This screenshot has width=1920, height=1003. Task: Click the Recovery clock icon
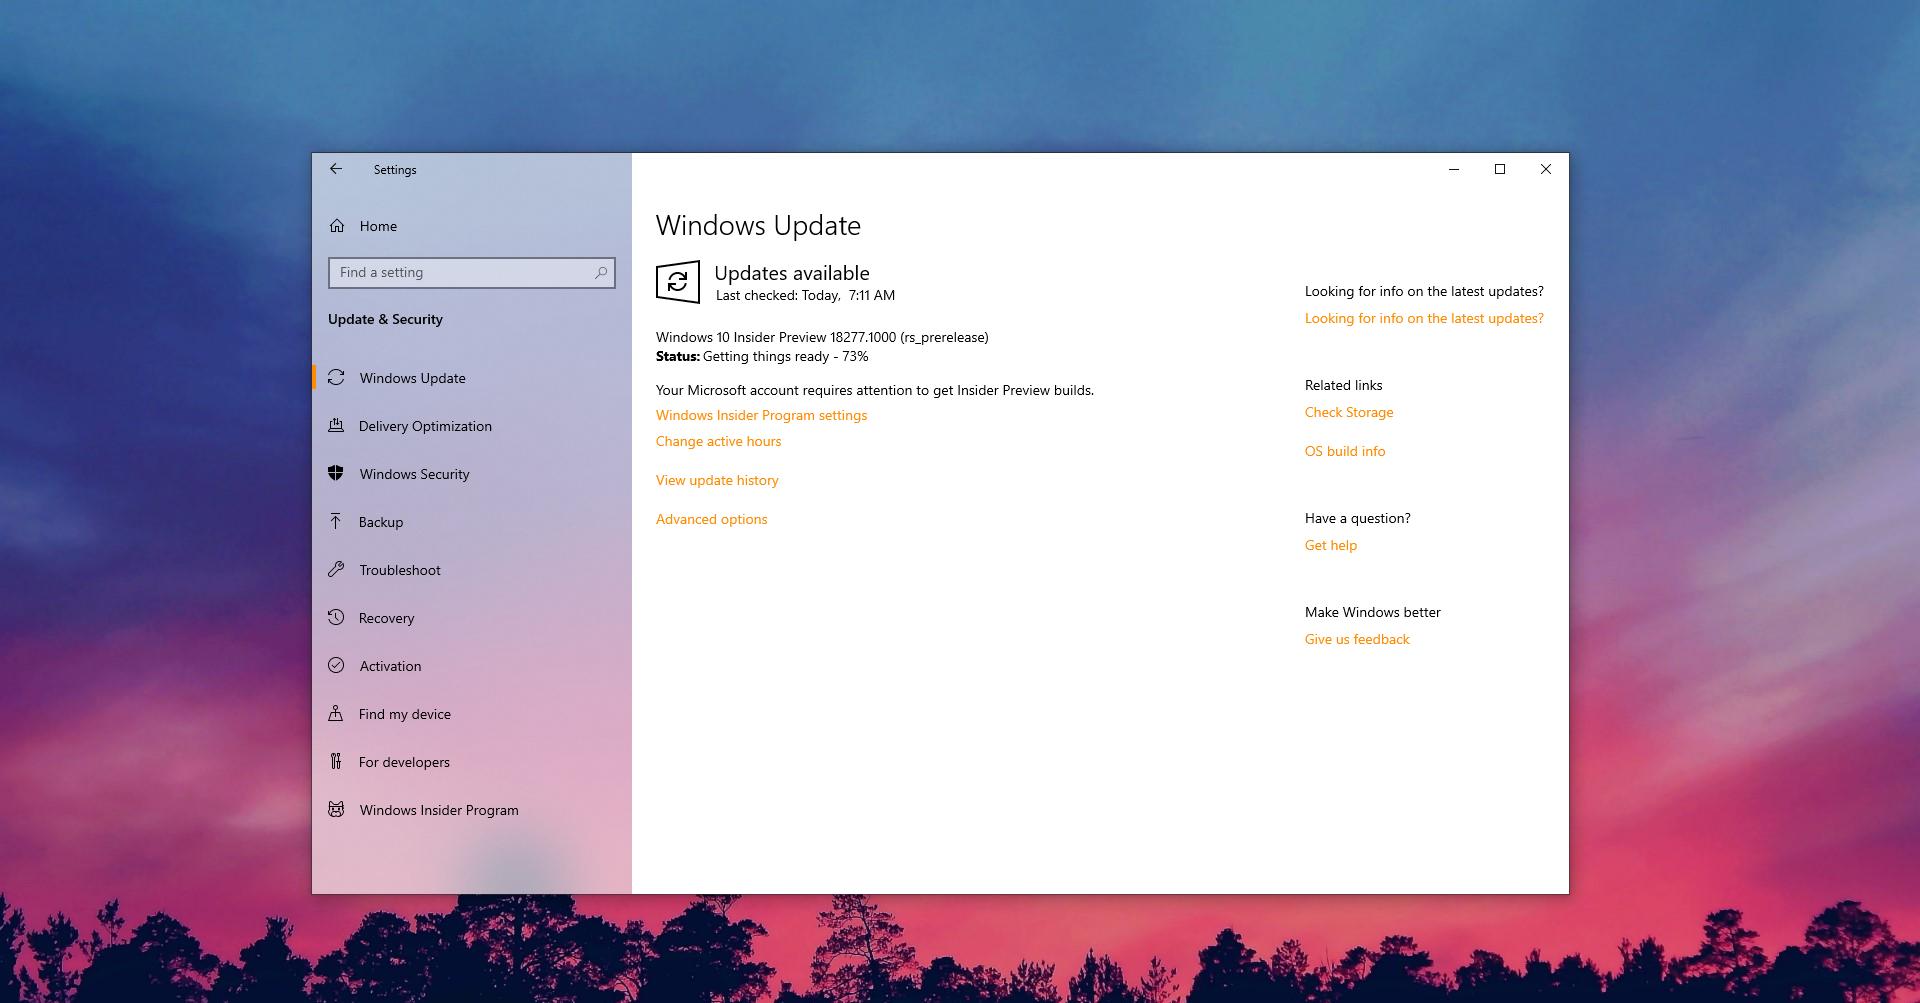point(336,618)
